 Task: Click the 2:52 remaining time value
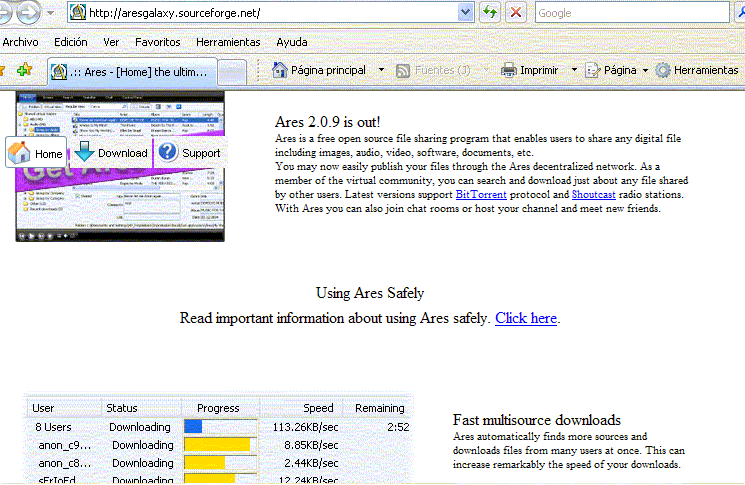(398, 427)
